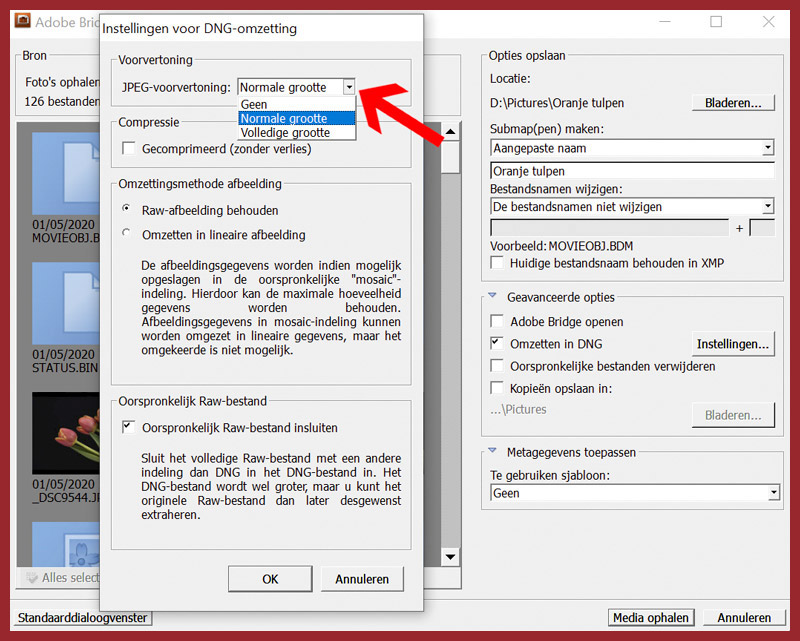The image size is (800, 641).
Task: Uncheck 'Omzetten in DNG' checkbox
Action: (496, 343)
